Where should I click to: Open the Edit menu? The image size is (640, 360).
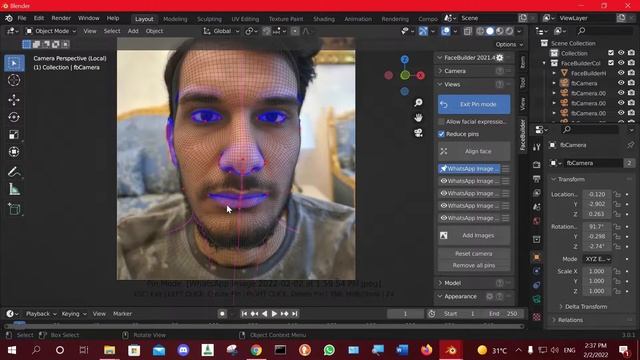(x=39, y=18)
